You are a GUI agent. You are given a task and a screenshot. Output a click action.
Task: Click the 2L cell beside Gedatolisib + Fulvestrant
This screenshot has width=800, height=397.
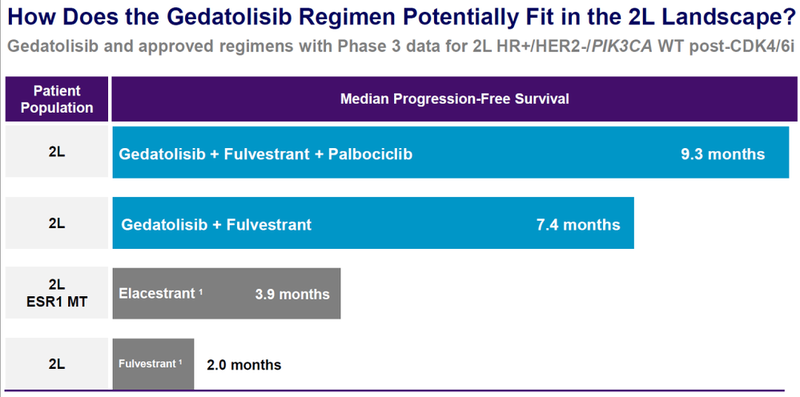point(57,223)
